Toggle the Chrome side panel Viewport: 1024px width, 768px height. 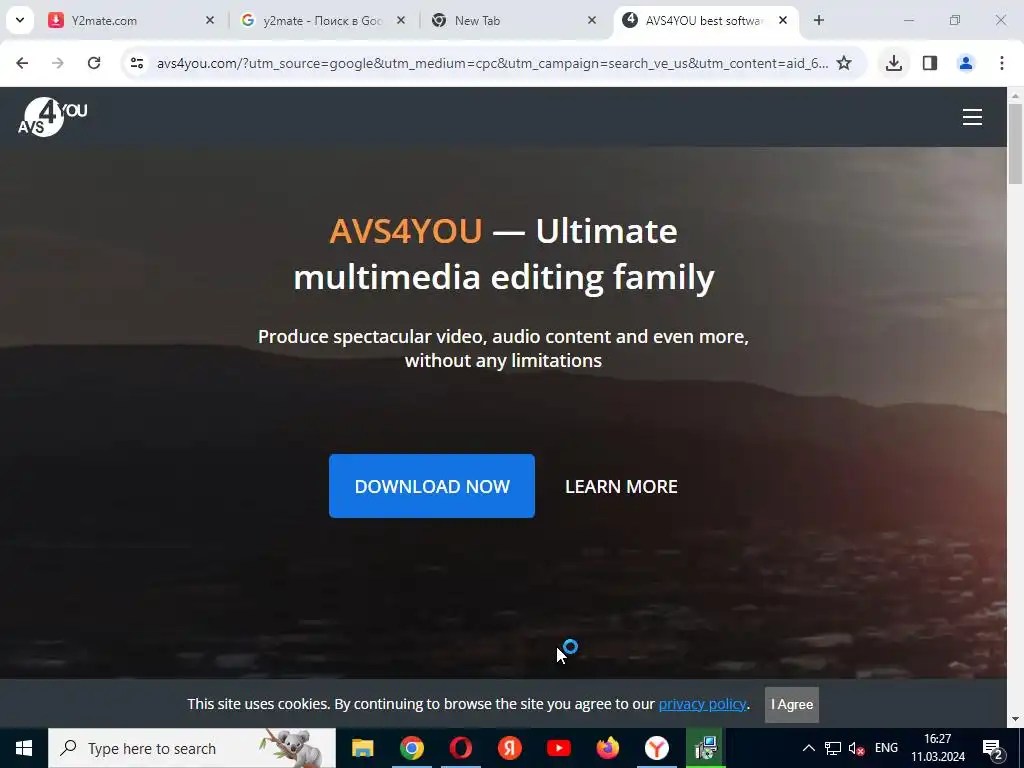[x=929, y=63]
